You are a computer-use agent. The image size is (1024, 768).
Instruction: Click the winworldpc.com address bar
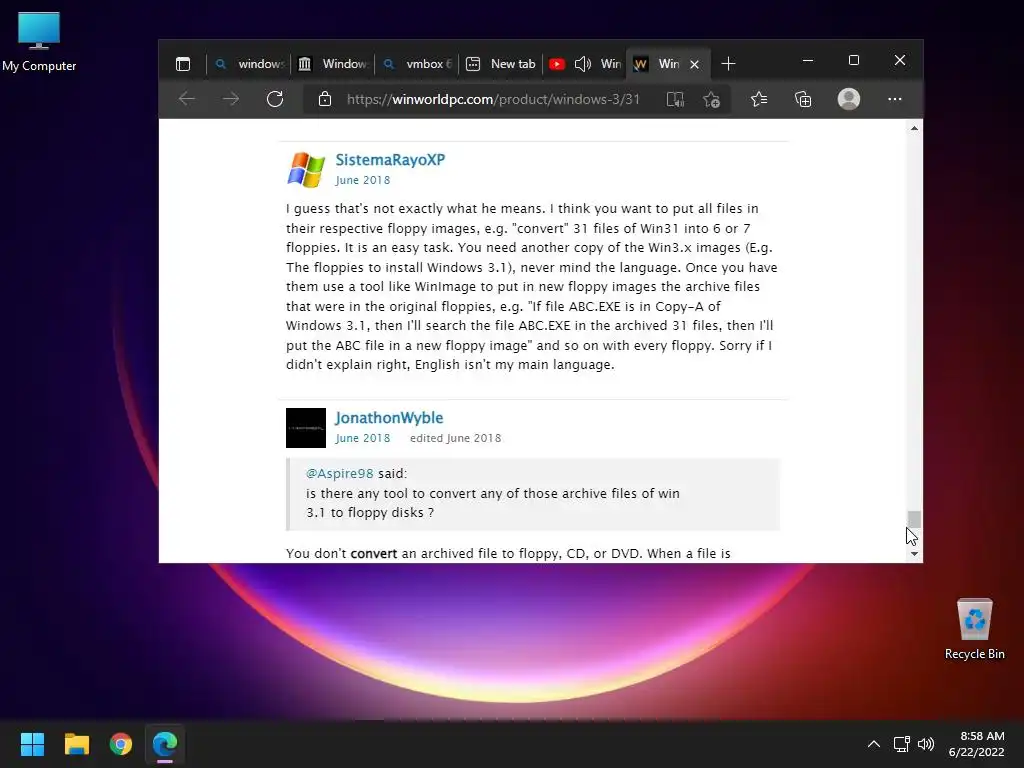tap(493, 99)
